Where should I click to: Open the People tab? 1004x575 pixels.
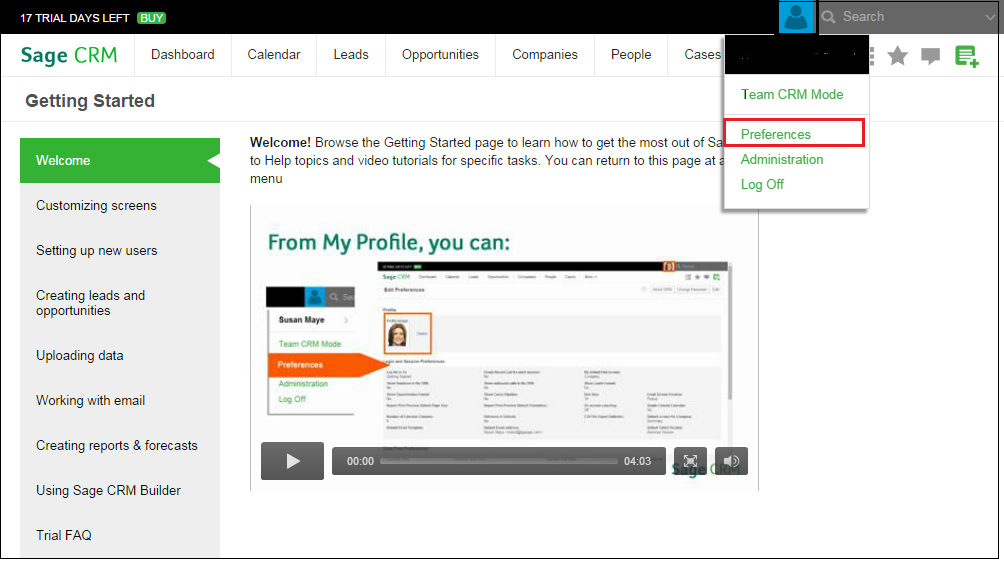coord(631,55)
